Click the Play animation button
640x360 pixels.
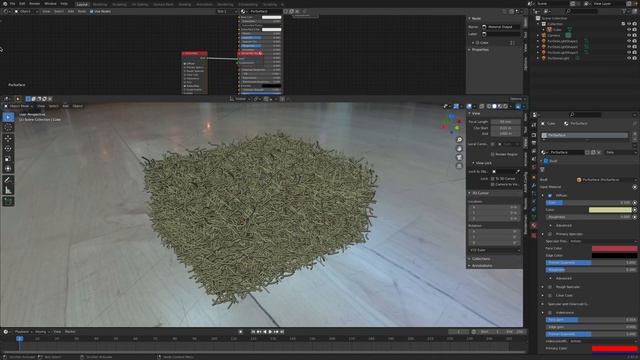coord(270,332)
